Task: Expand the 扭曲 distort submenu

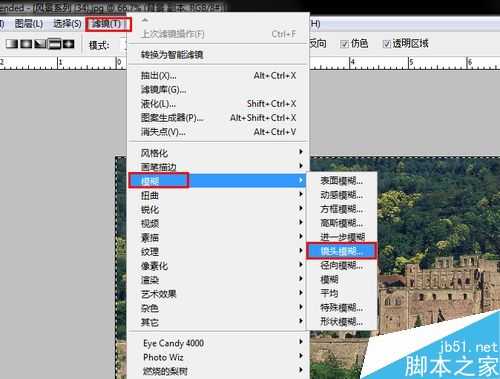Action: click(218, 195)
